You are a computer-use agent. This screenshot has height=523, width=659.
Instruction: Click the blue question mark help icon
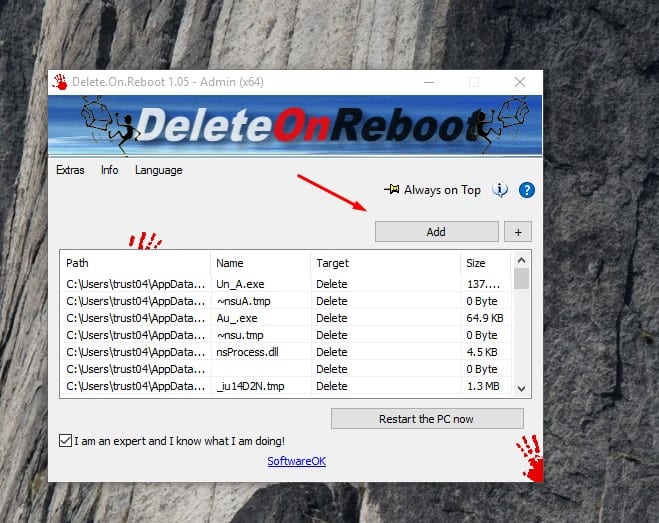point(527,190)
